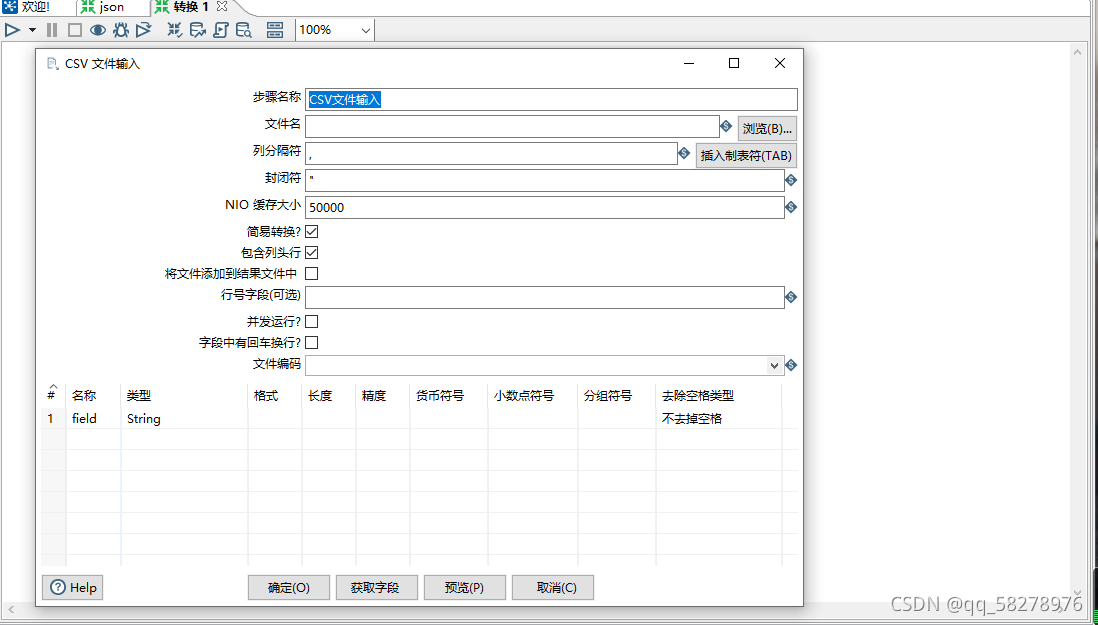Image resolution: width=1098 pixels, height=625 pixels.
Task: Select the String type cell
Action: [x=184, y=419]
